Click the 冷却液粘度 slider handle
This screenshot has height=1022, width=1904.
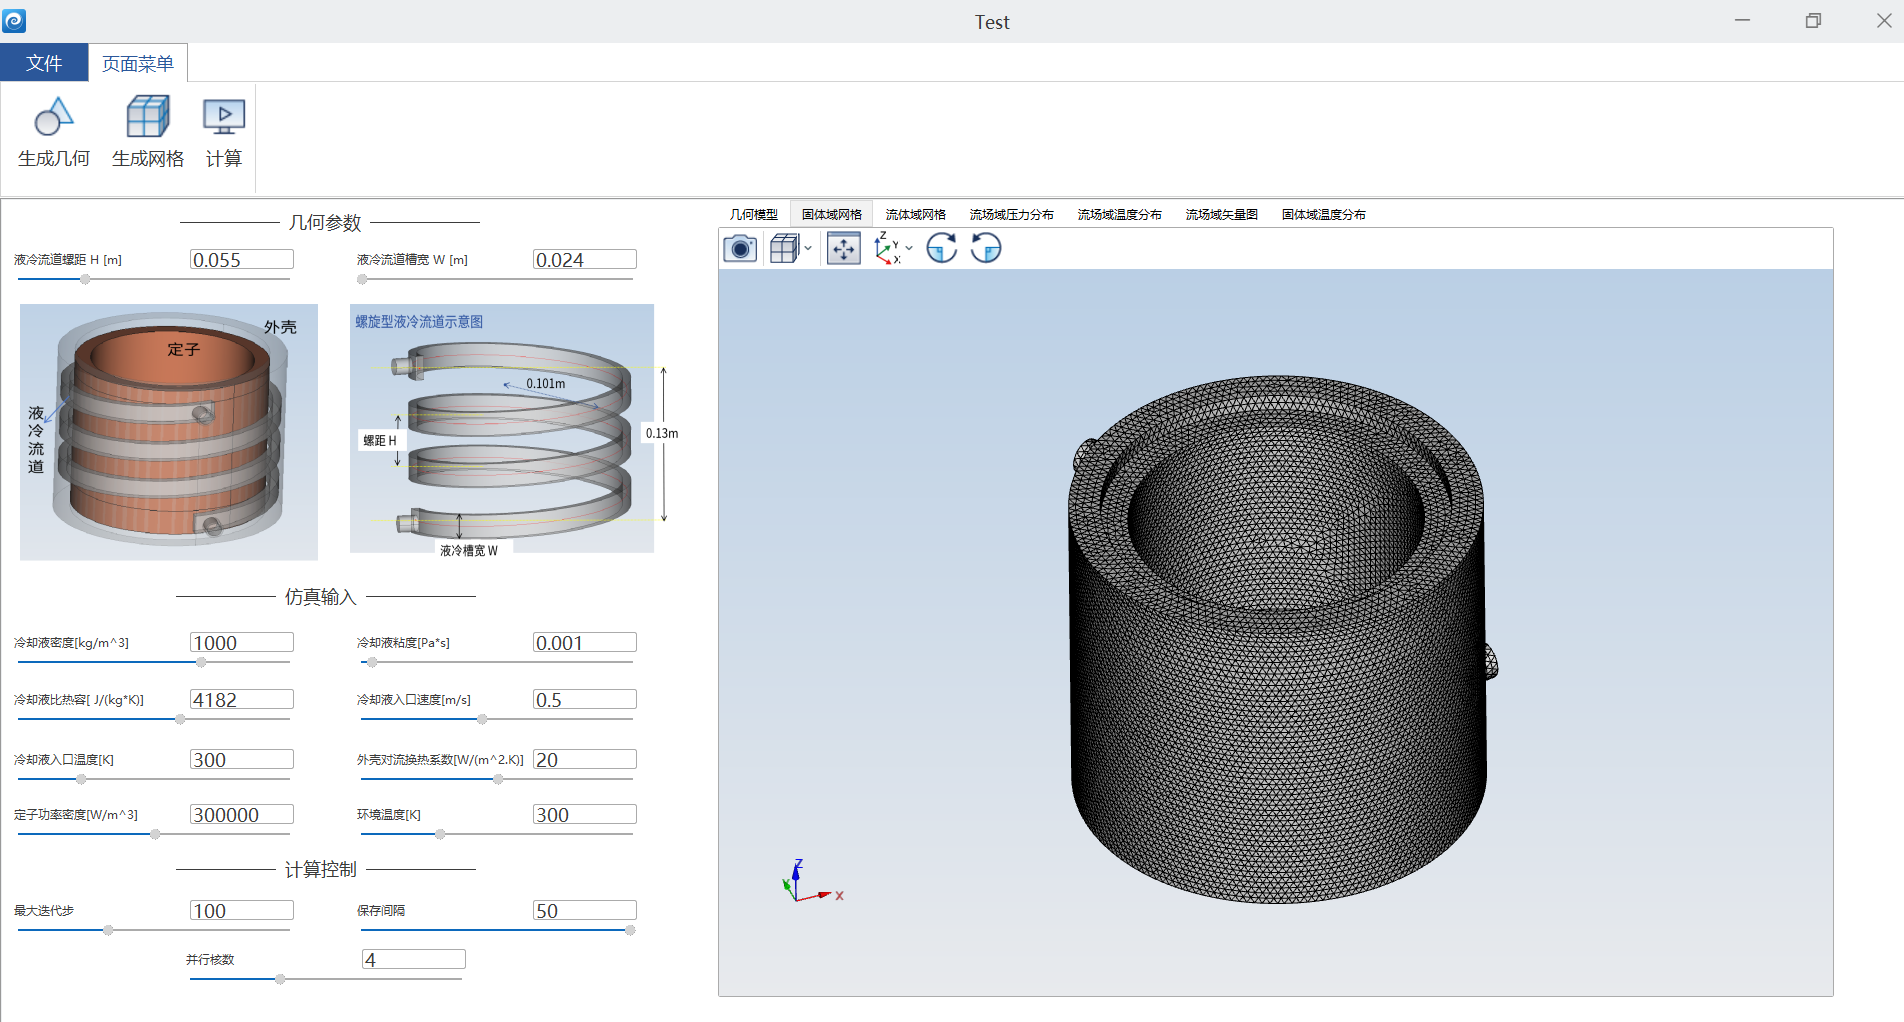click(x=372, y=662)
